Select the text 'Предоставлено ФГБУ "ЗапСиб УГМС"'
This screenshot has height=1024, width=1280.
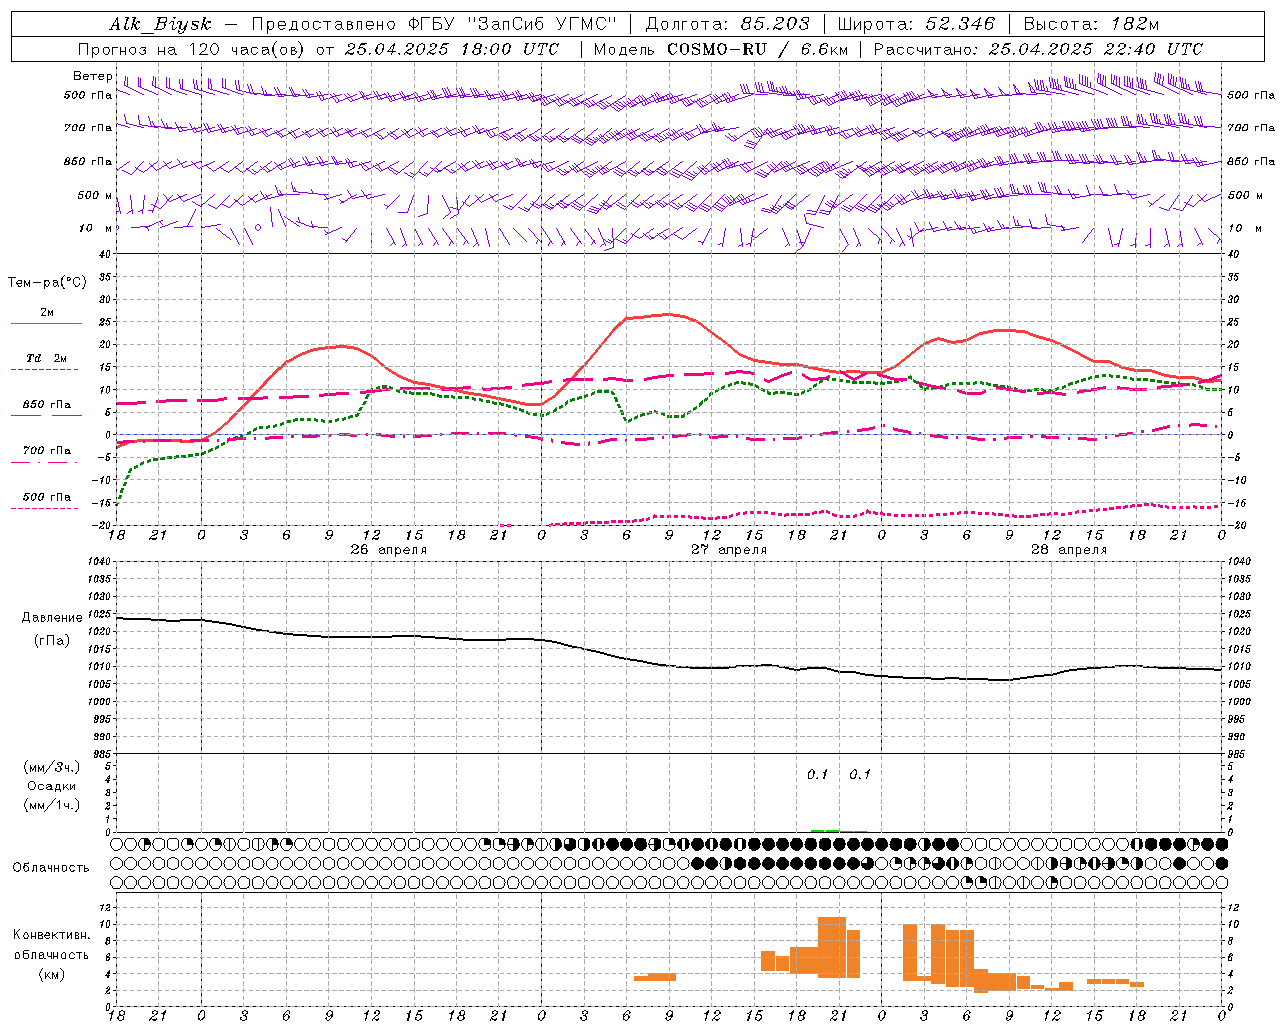point(435,25)
